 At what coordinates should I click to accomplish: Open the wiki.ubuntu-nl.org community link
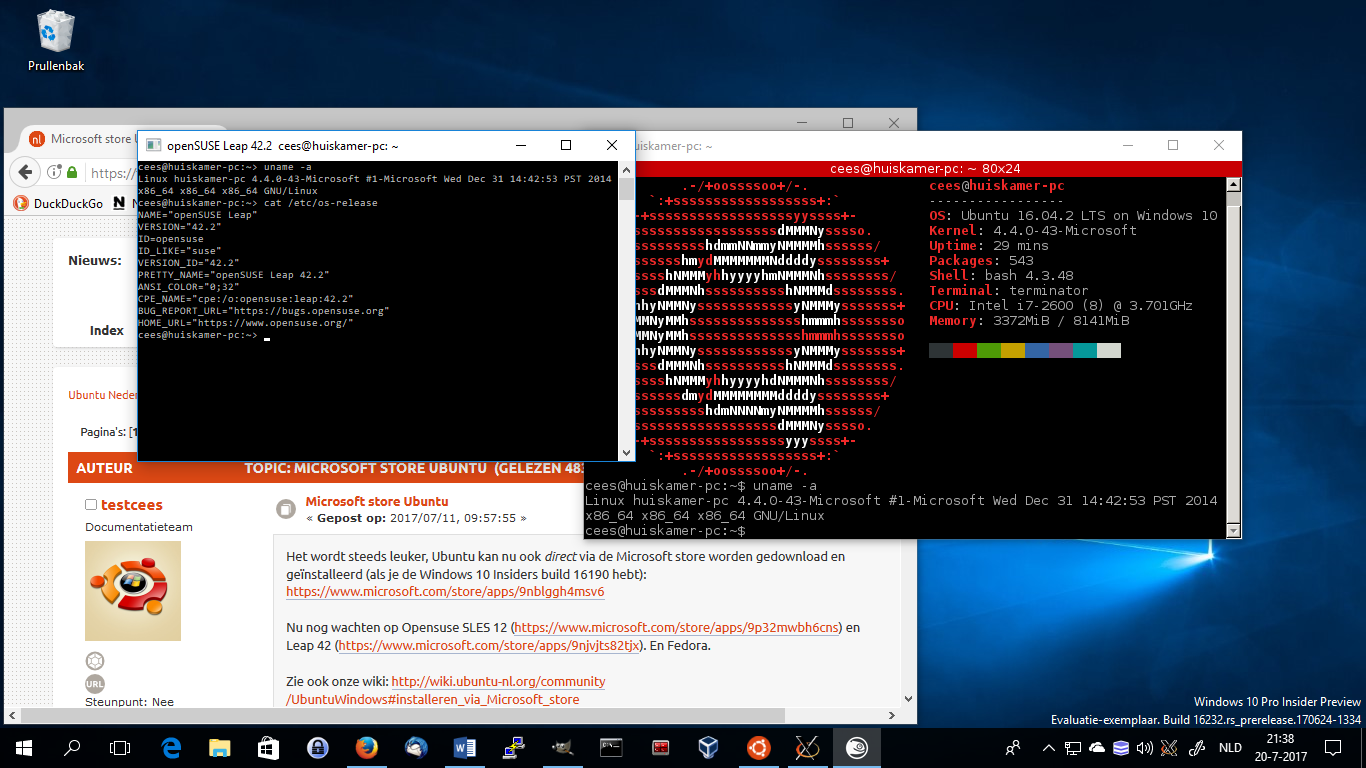point(446,690)
